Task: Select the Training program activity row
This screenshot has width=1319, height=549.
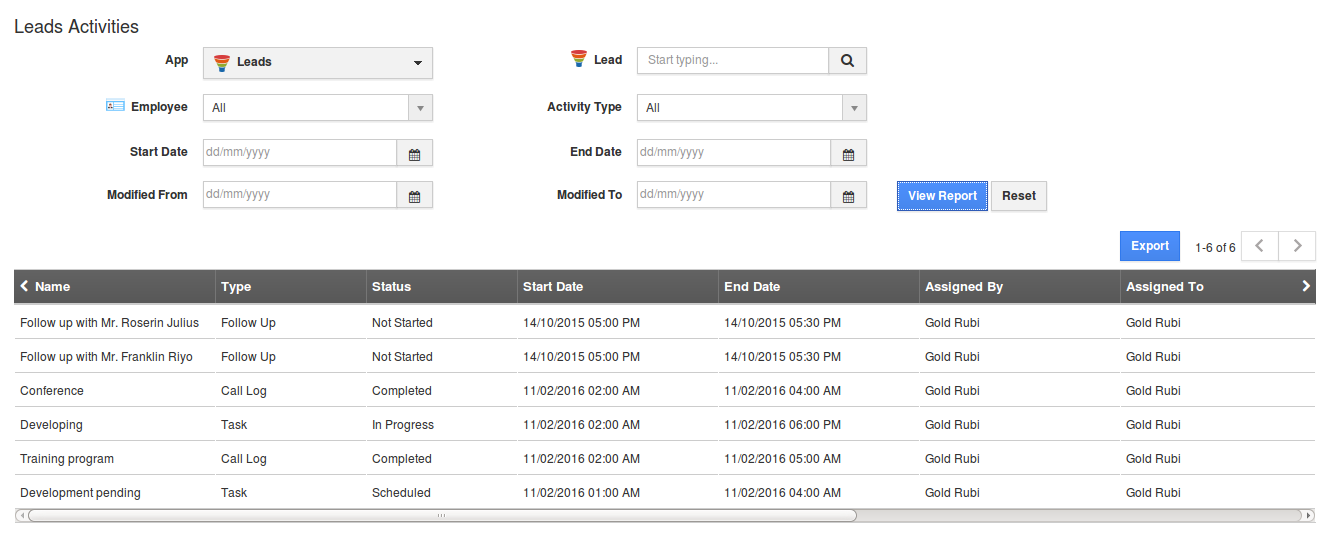Action: point(67,459)
